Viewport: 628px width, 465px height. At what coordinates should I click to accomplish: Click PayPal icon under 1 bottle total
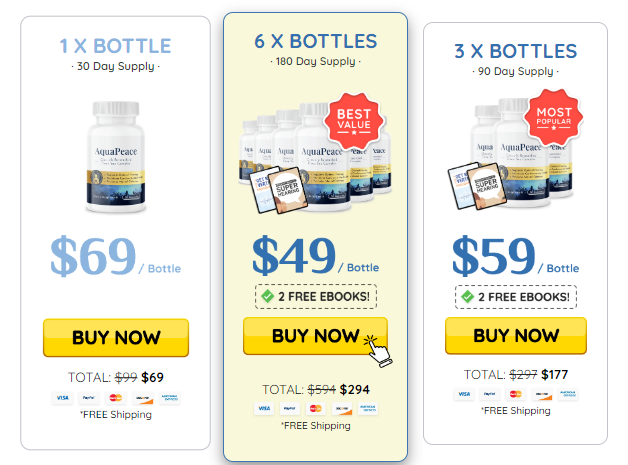click(x=89, y=398)
